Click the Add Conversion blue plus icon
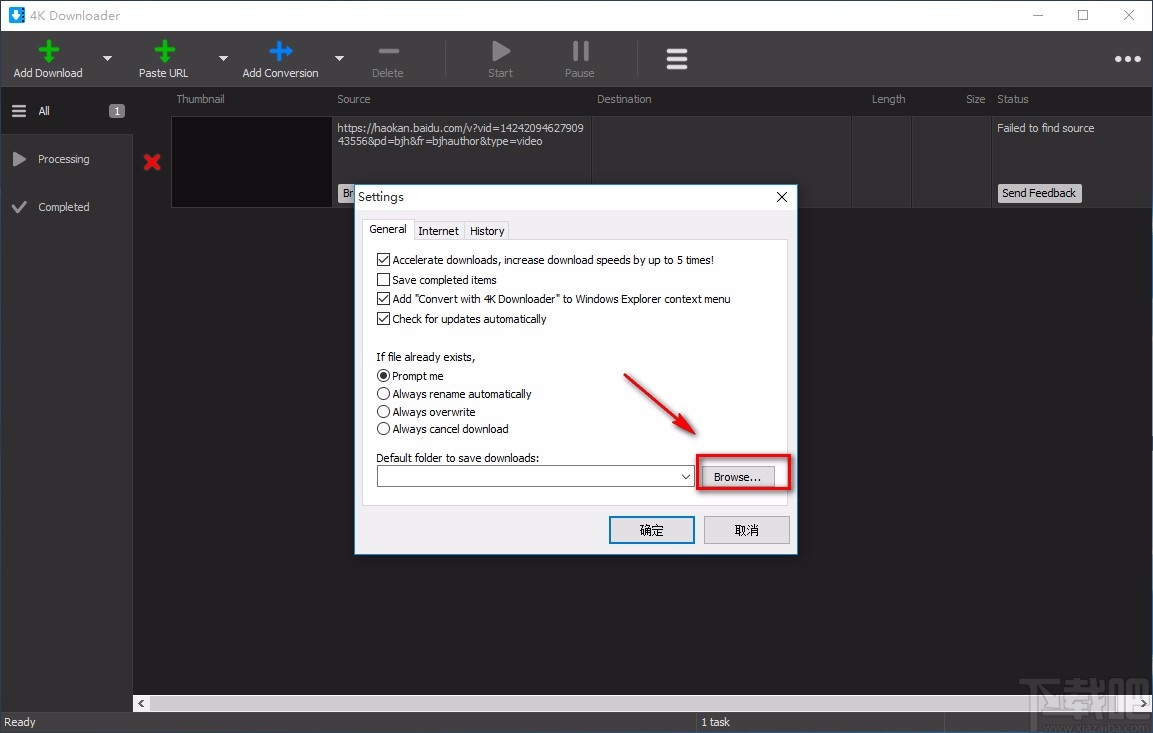Viewport: 1153px width, 733px height. [281, 51]
